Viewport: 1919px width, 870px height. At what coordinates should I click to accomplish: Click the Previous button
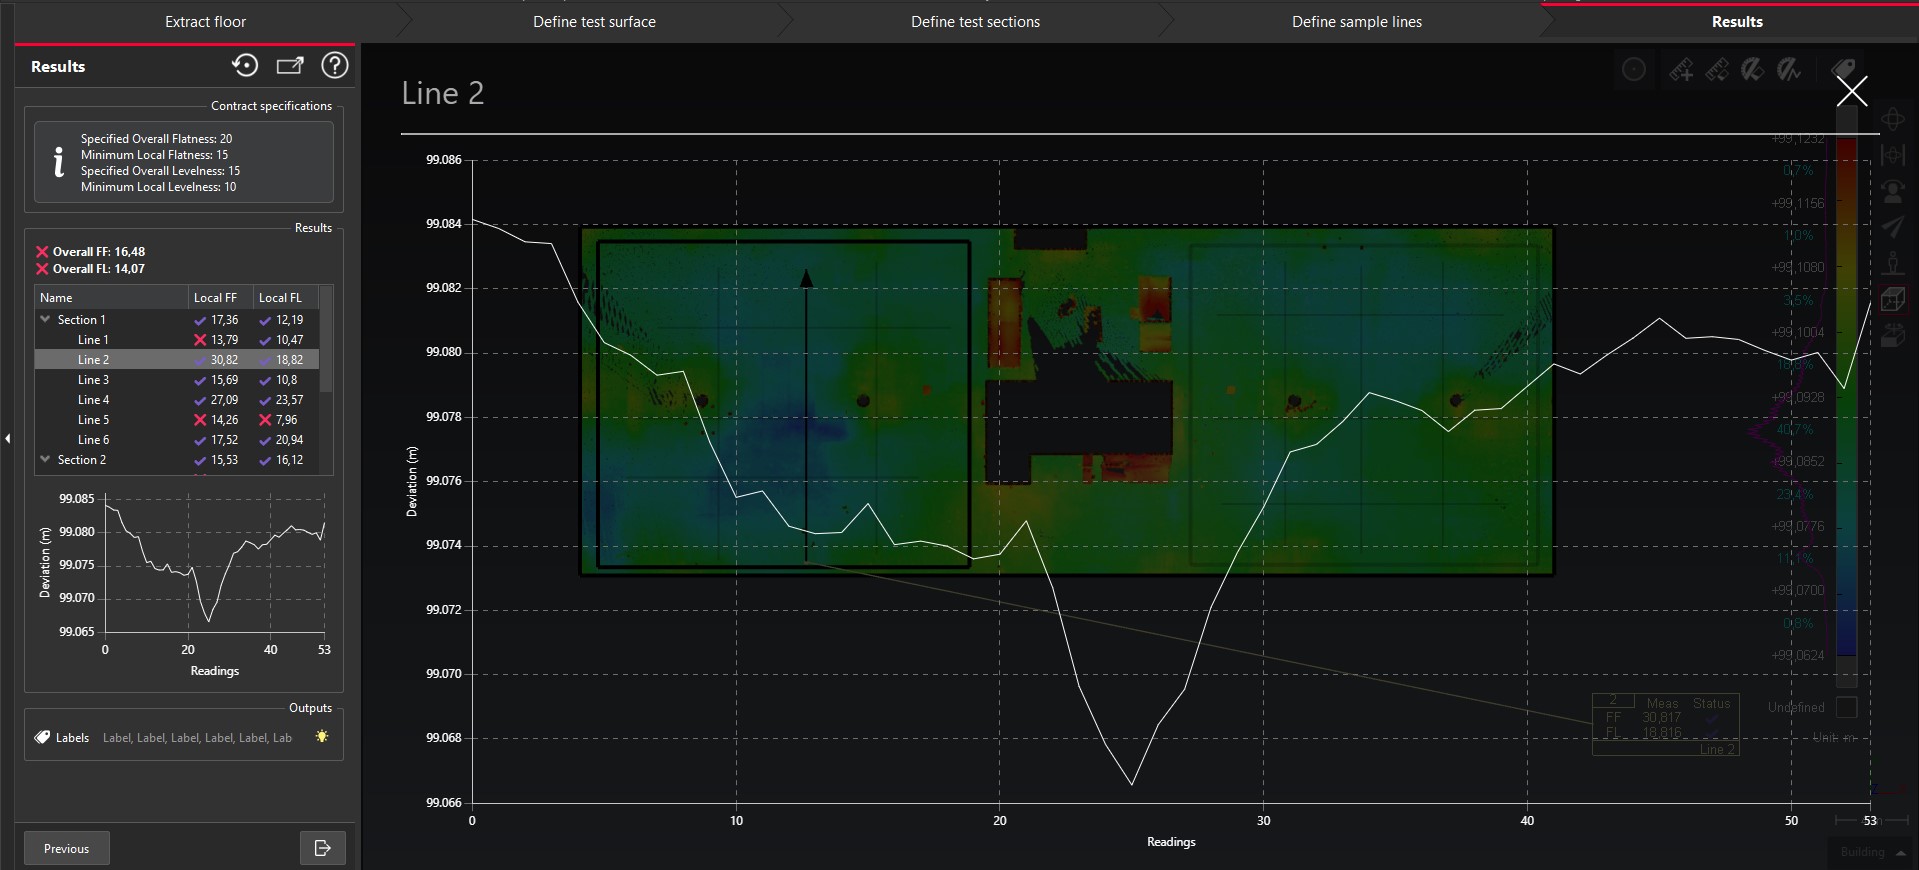66,848
